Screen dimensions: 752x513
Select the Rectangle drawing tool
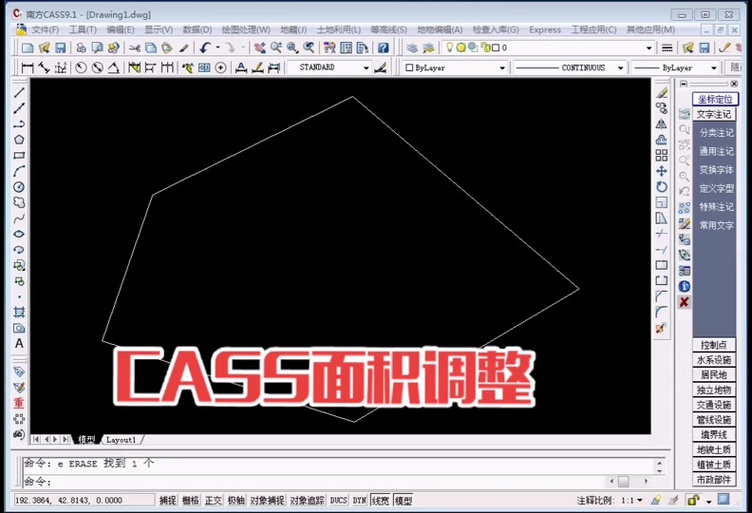[x=19, y=155]
